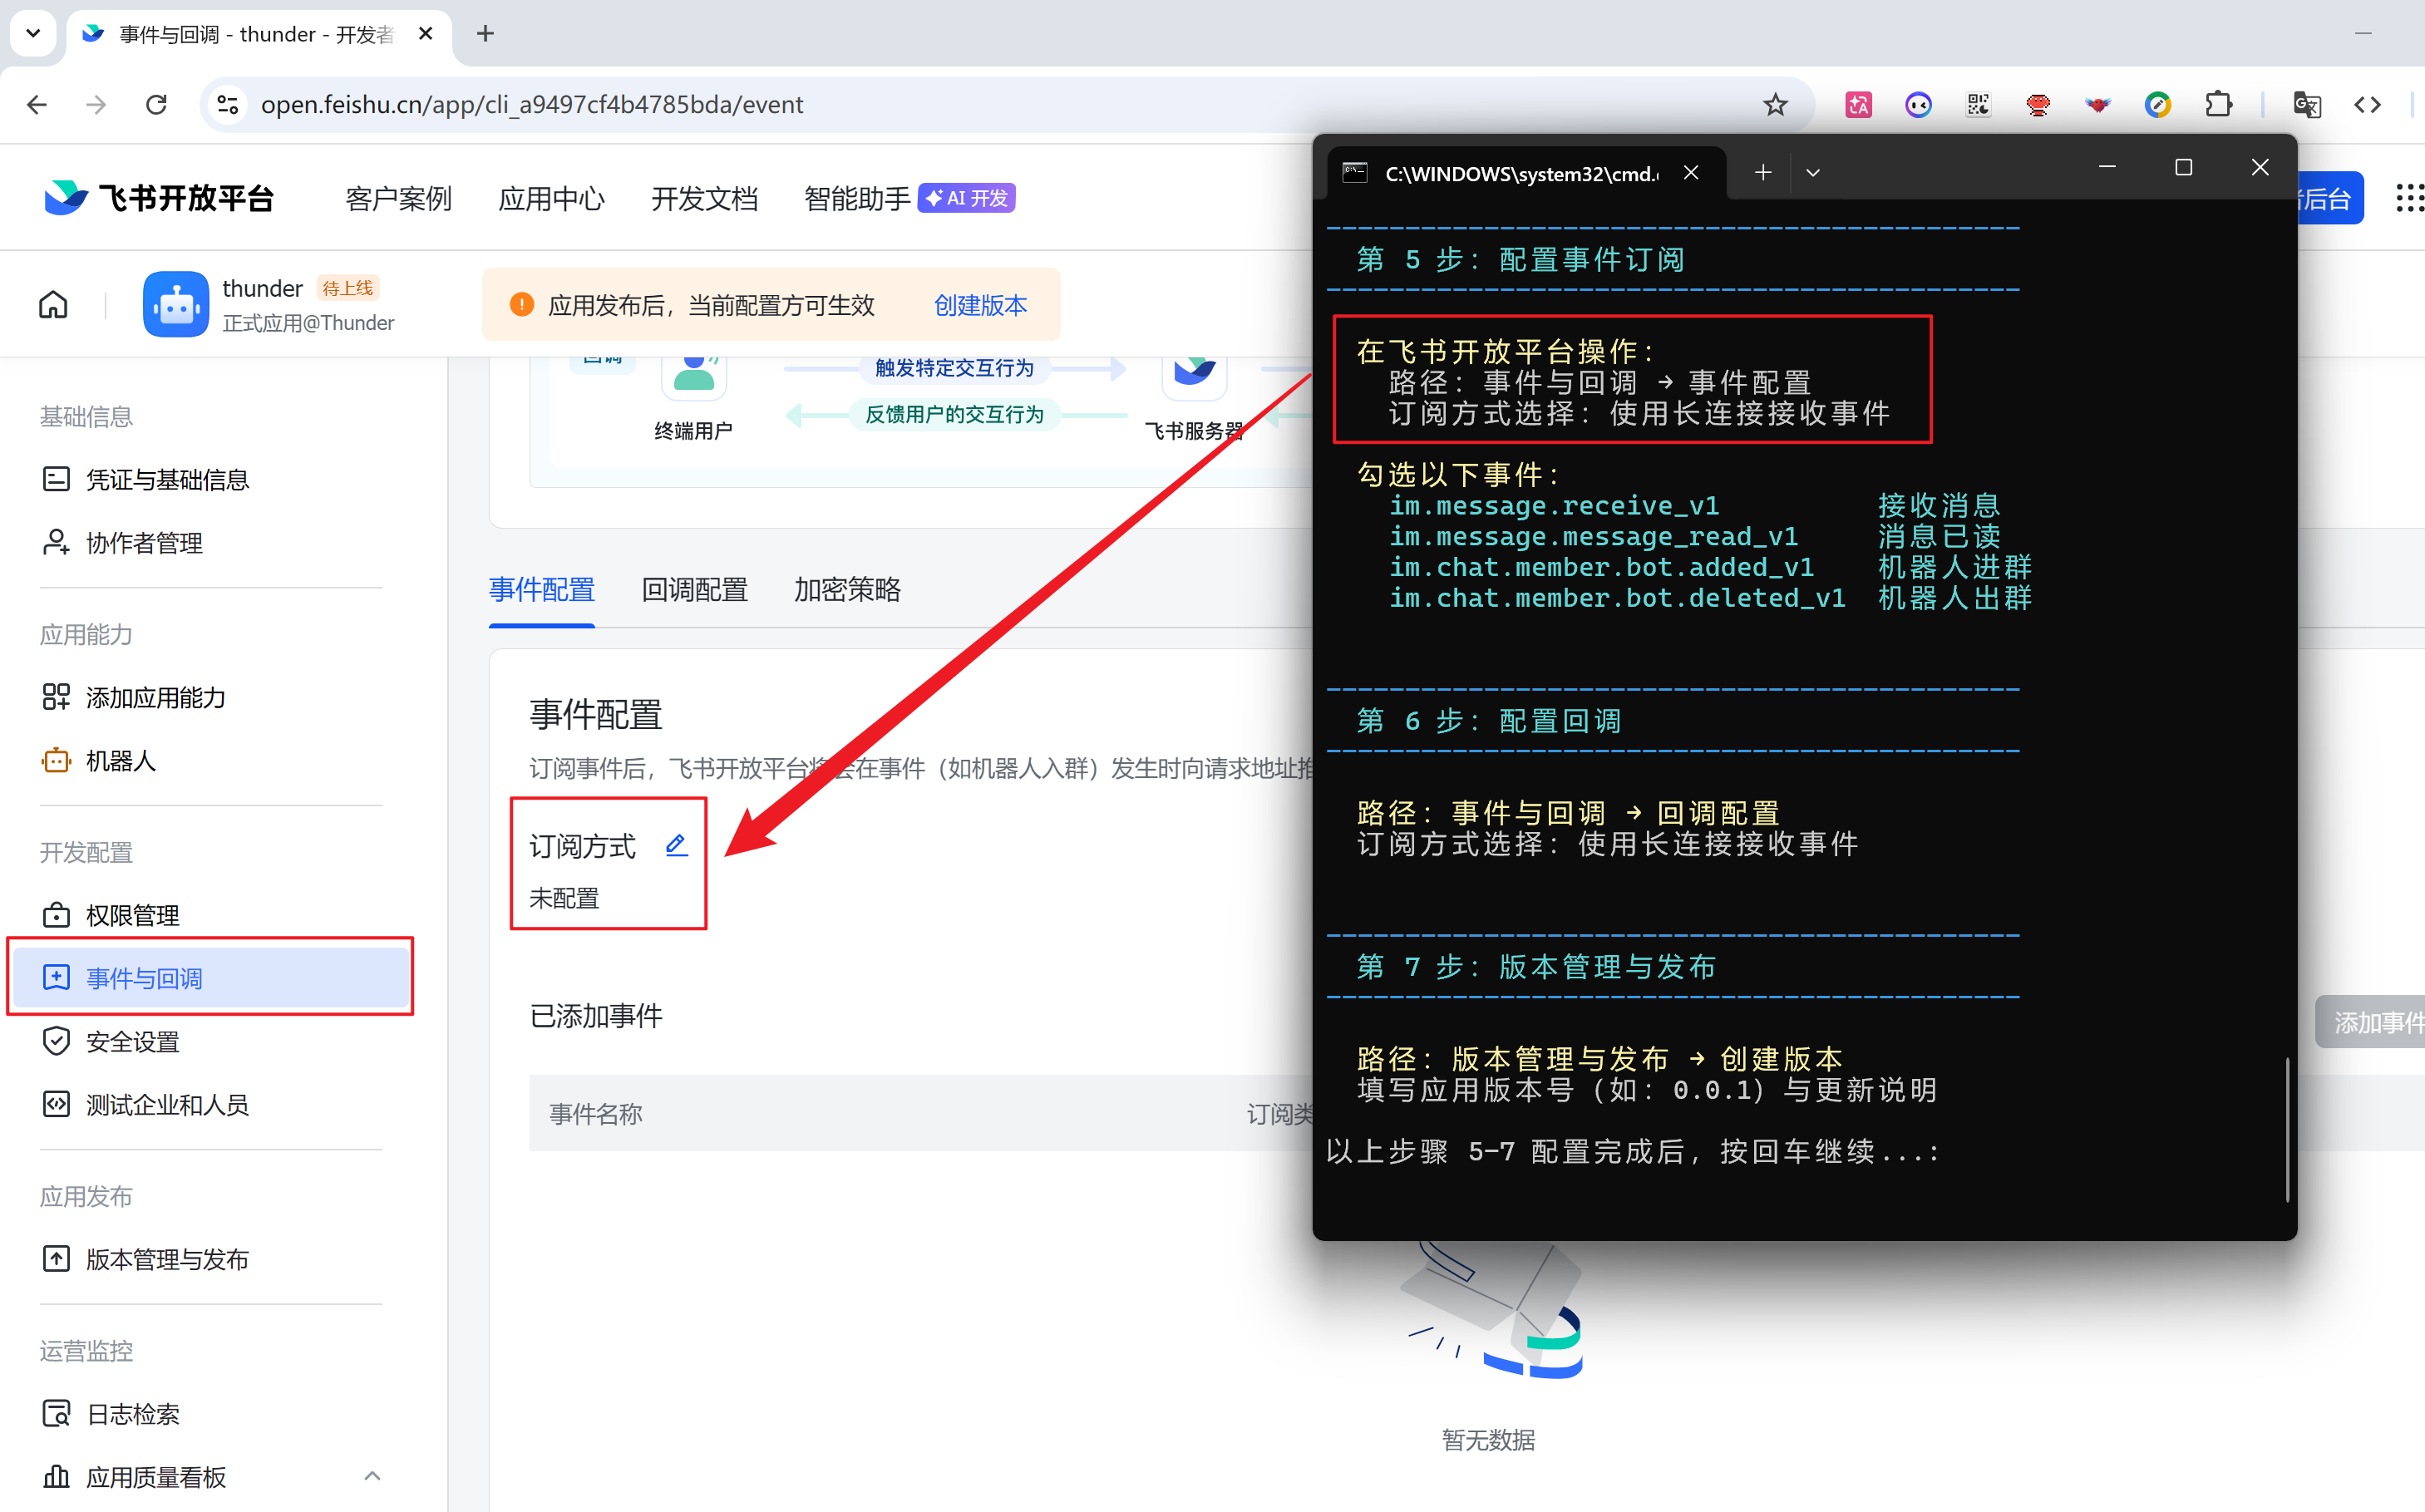Image resolution: width=2425 pixels, height=1512 pixels.
Task: Click the QR code extension icon
Action: point(1978,105)
